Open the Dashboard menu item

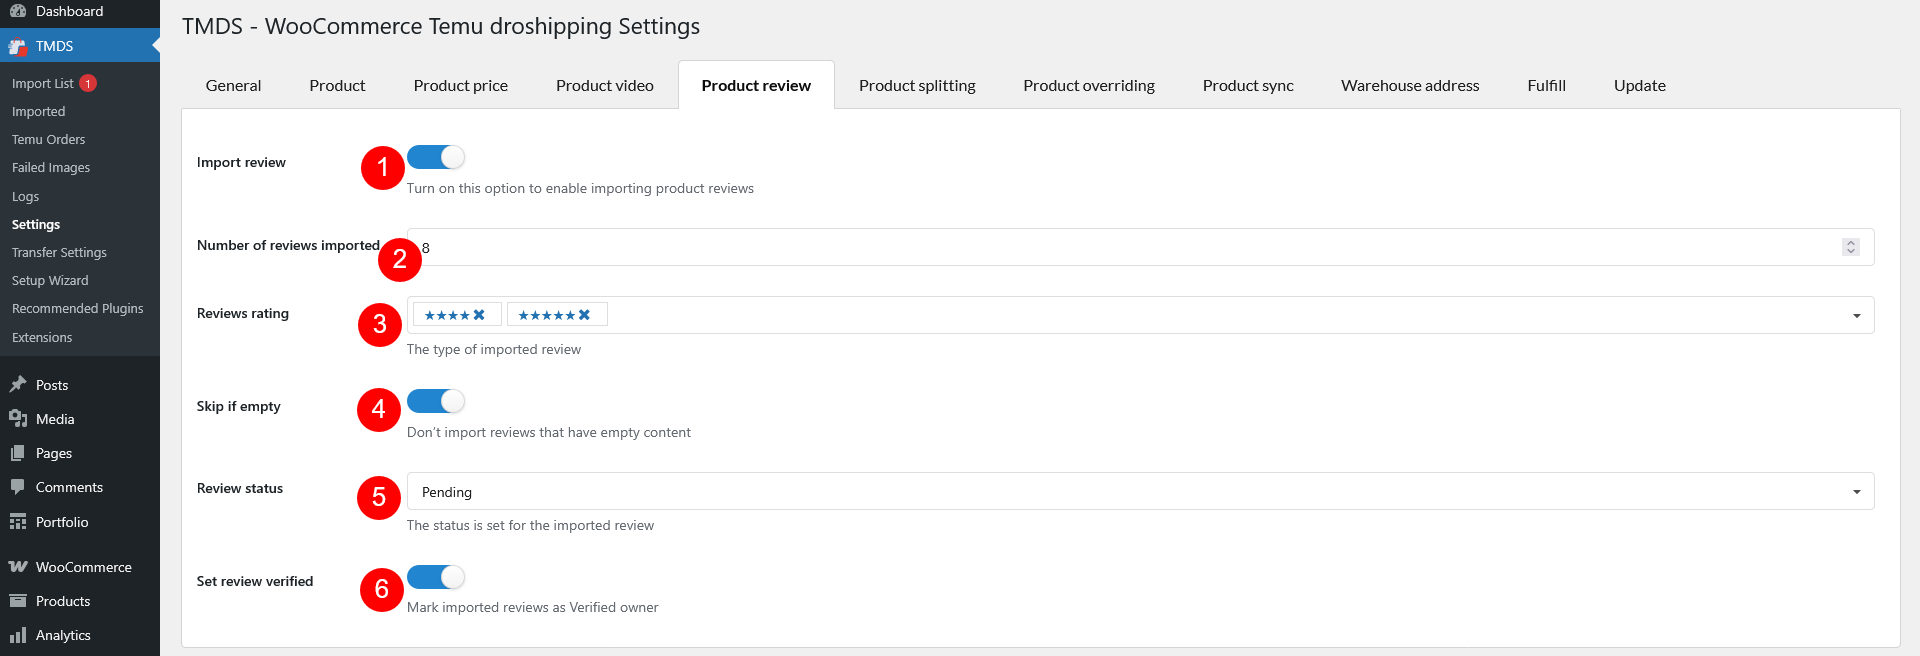coord(80,12)
